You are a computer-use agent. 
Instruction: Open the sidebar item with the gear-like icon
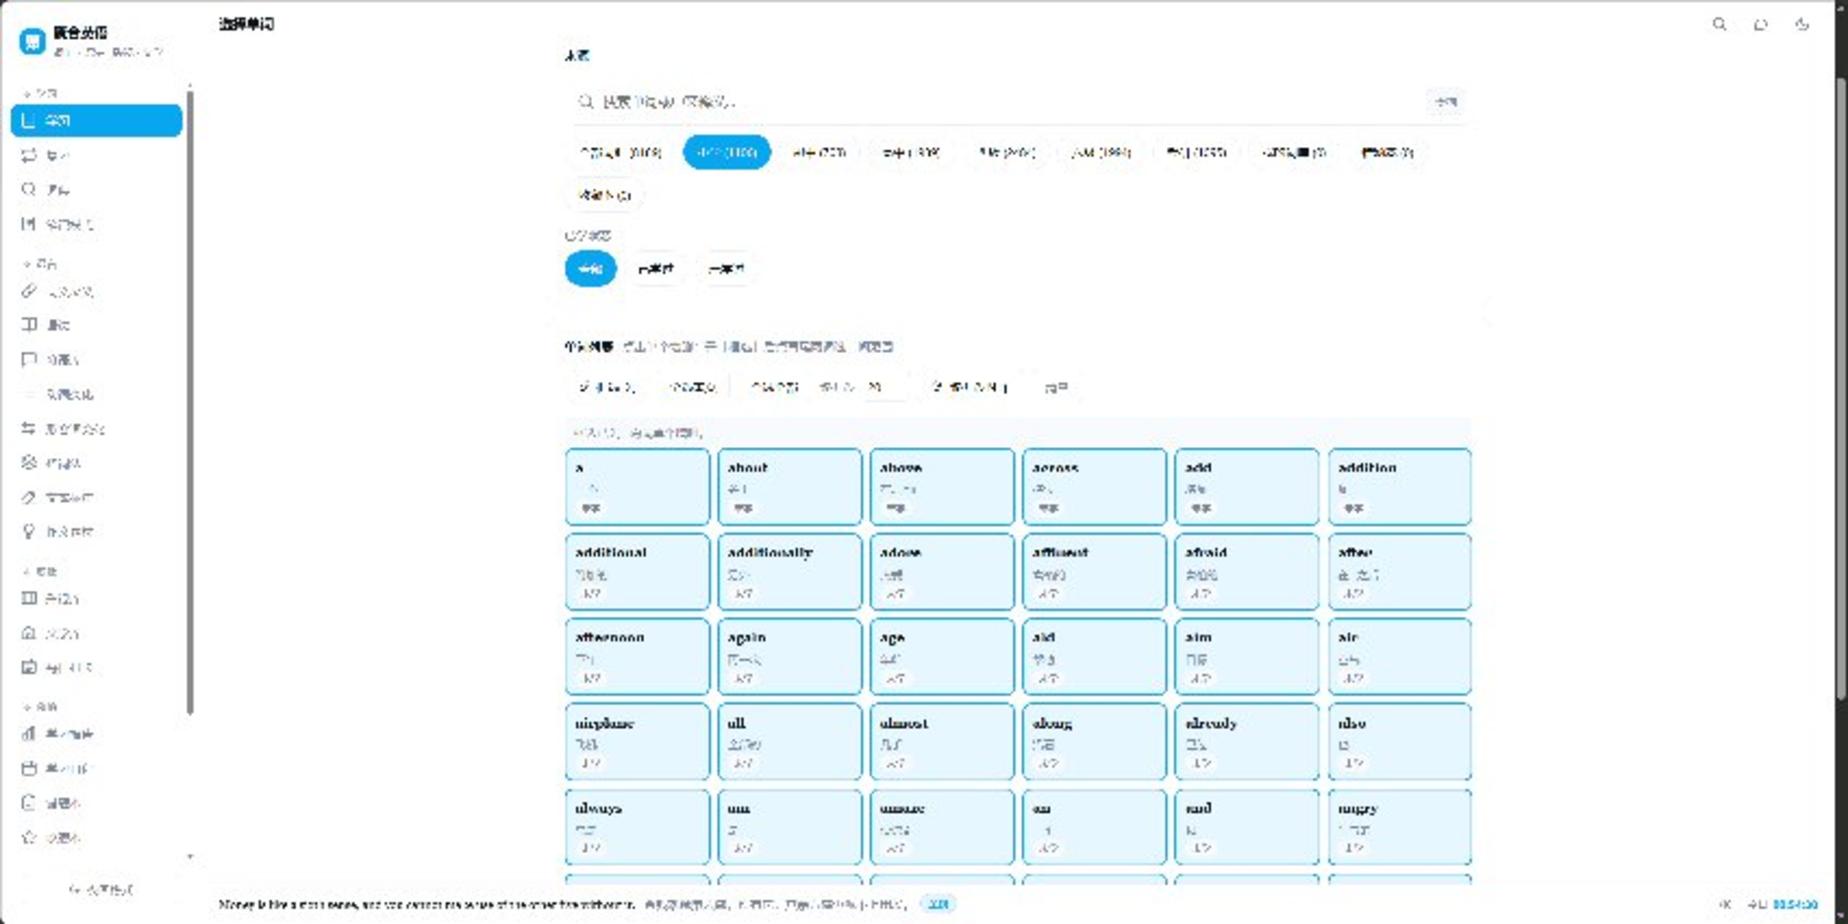click(x=96, y=463)
